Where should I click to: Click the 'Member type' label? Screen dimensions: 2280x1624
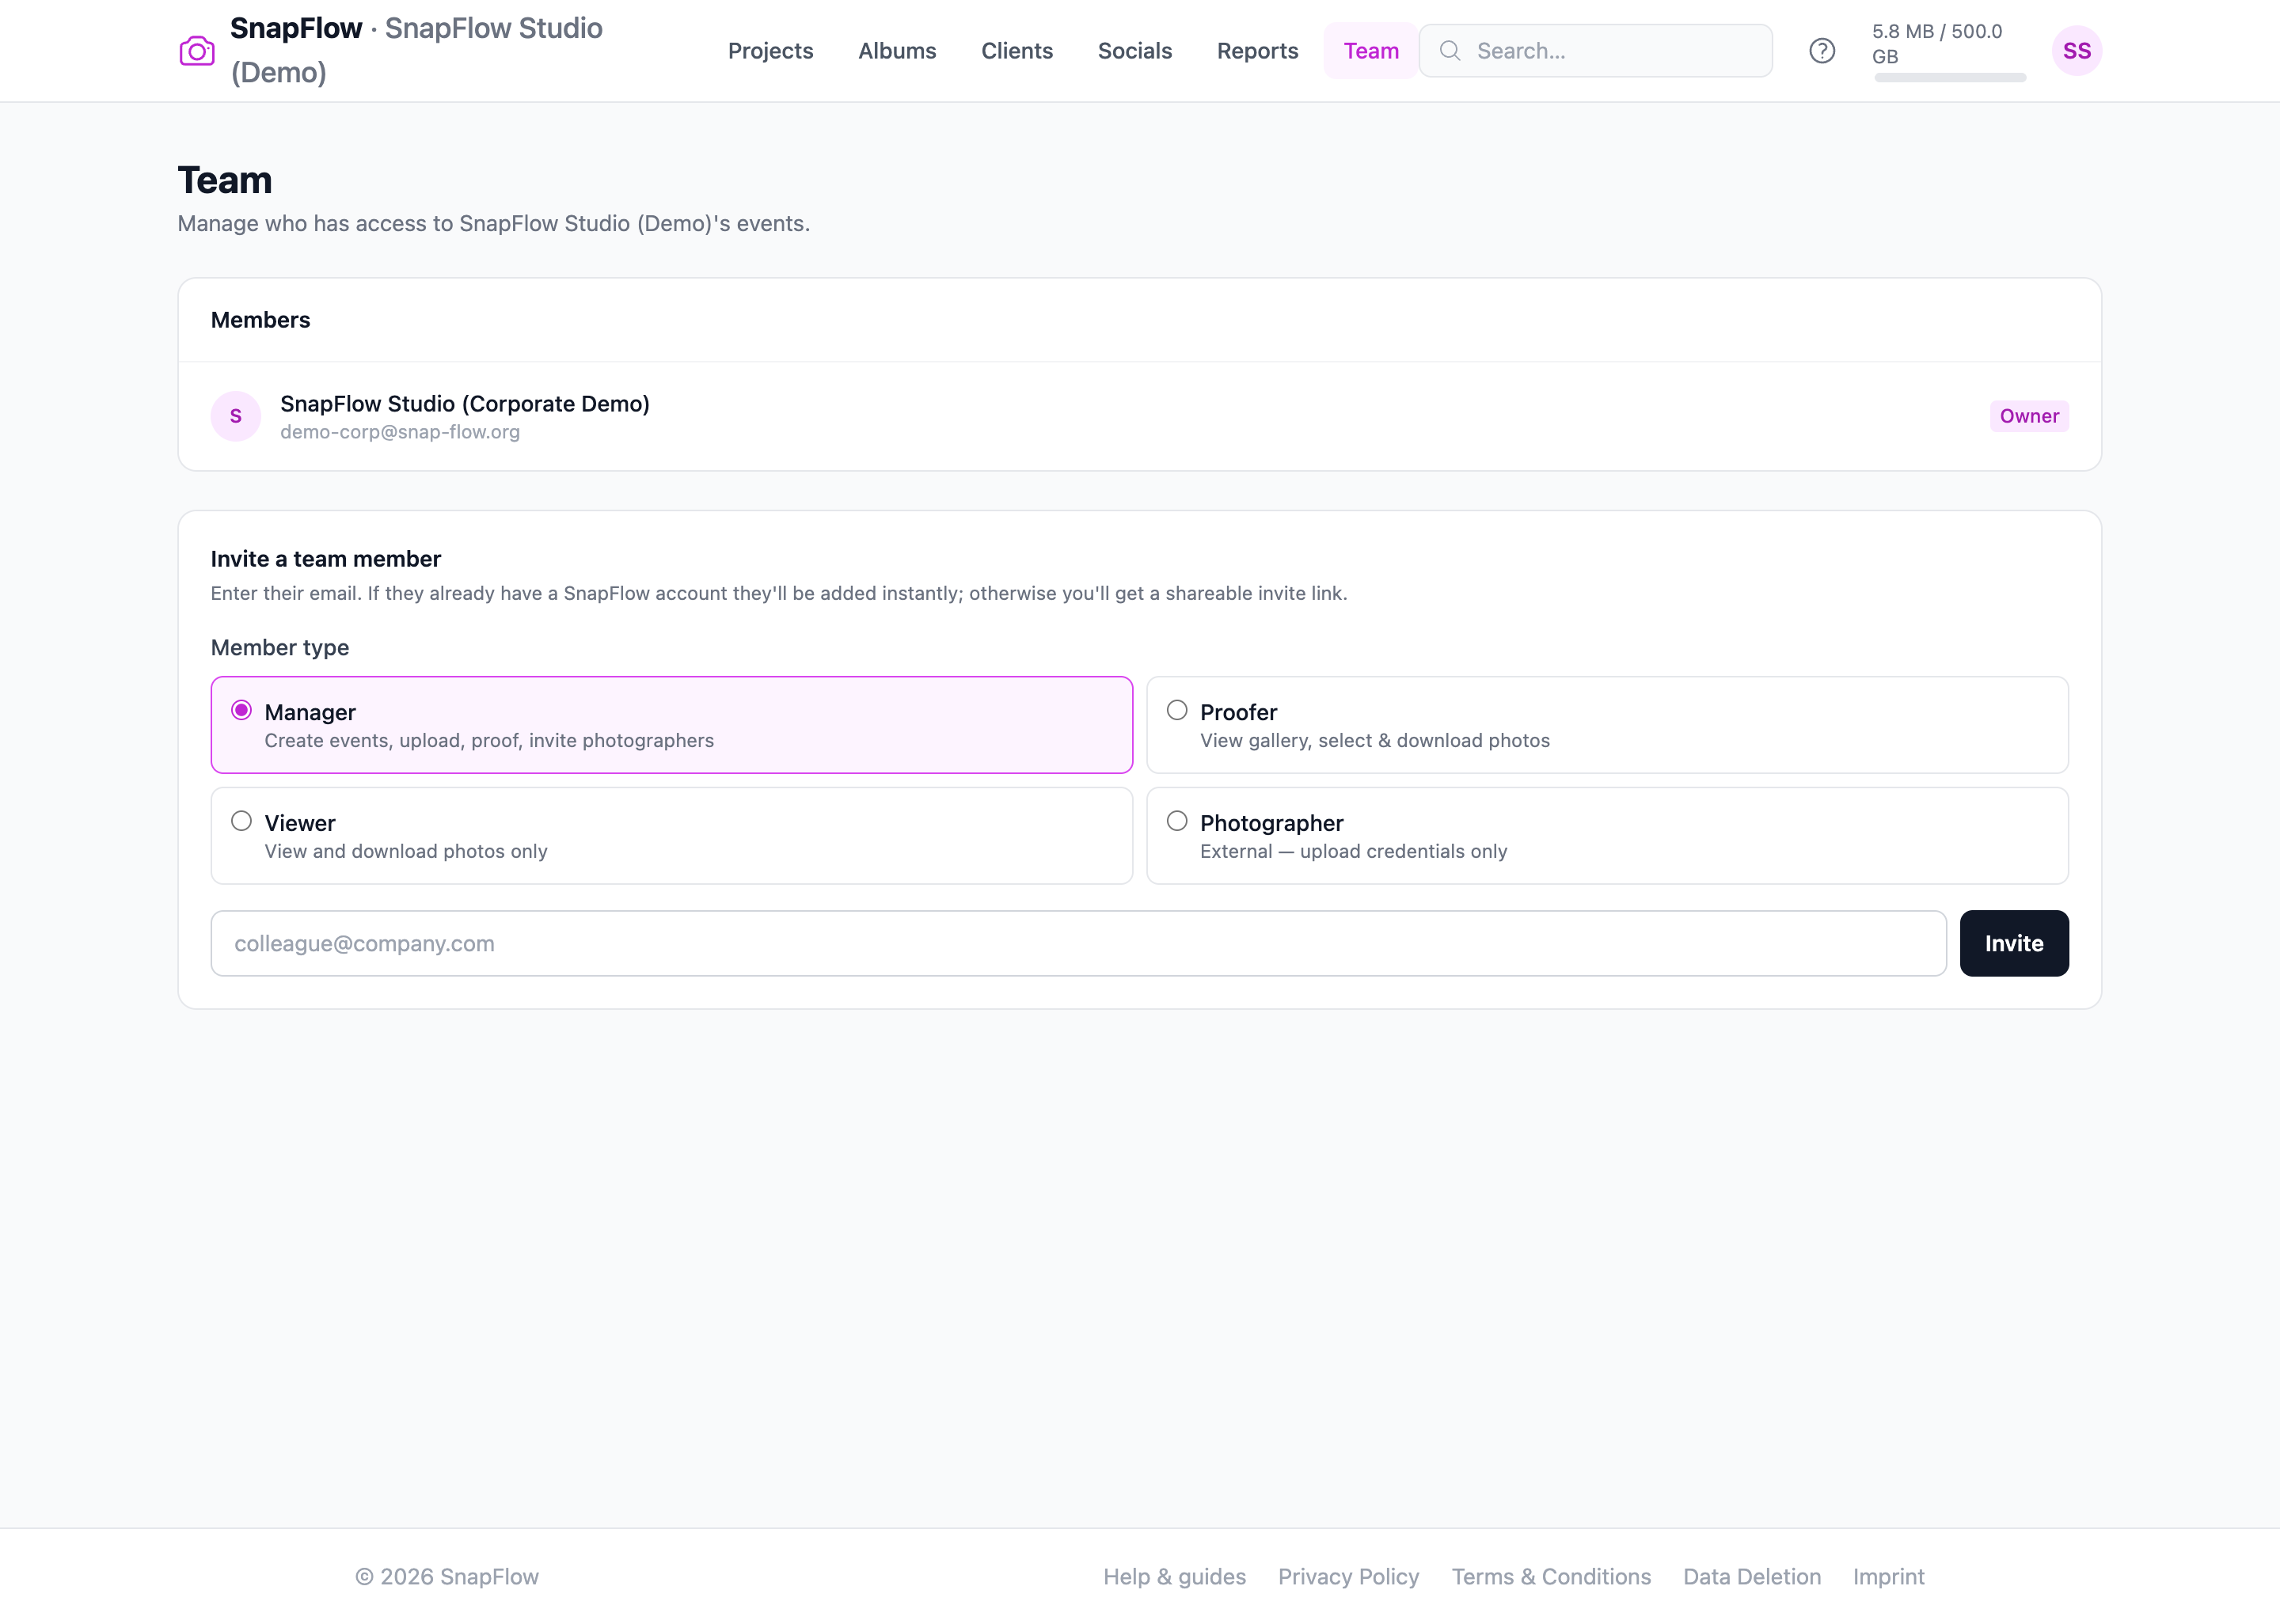pyautogui.click(x=280, y=647)
